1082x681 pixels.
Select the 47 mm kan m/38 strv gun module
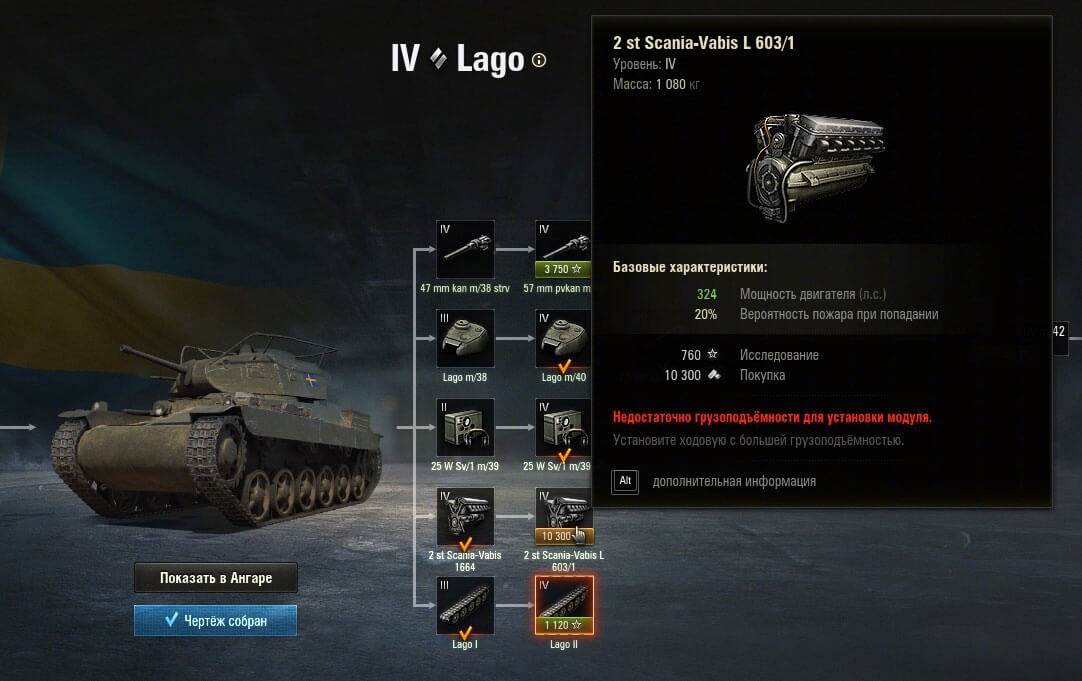click(465, 249)
